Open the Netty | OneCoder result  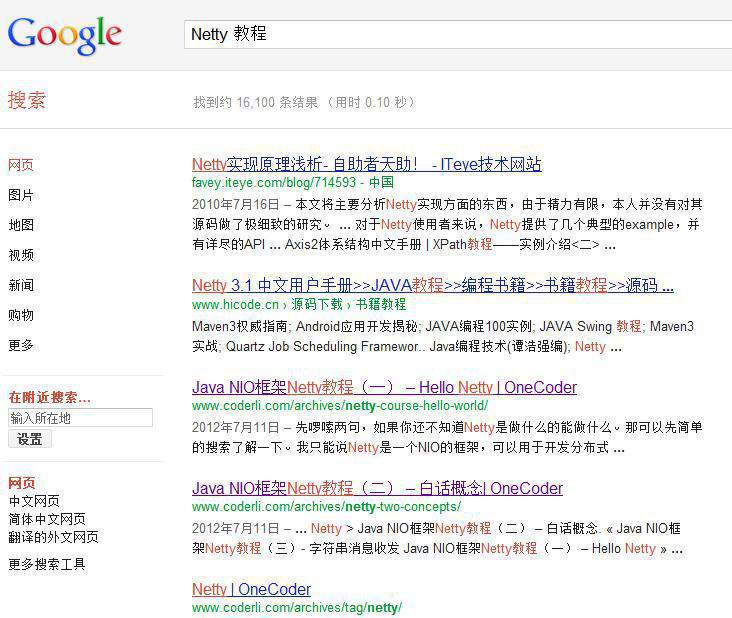tap(251, 590)
